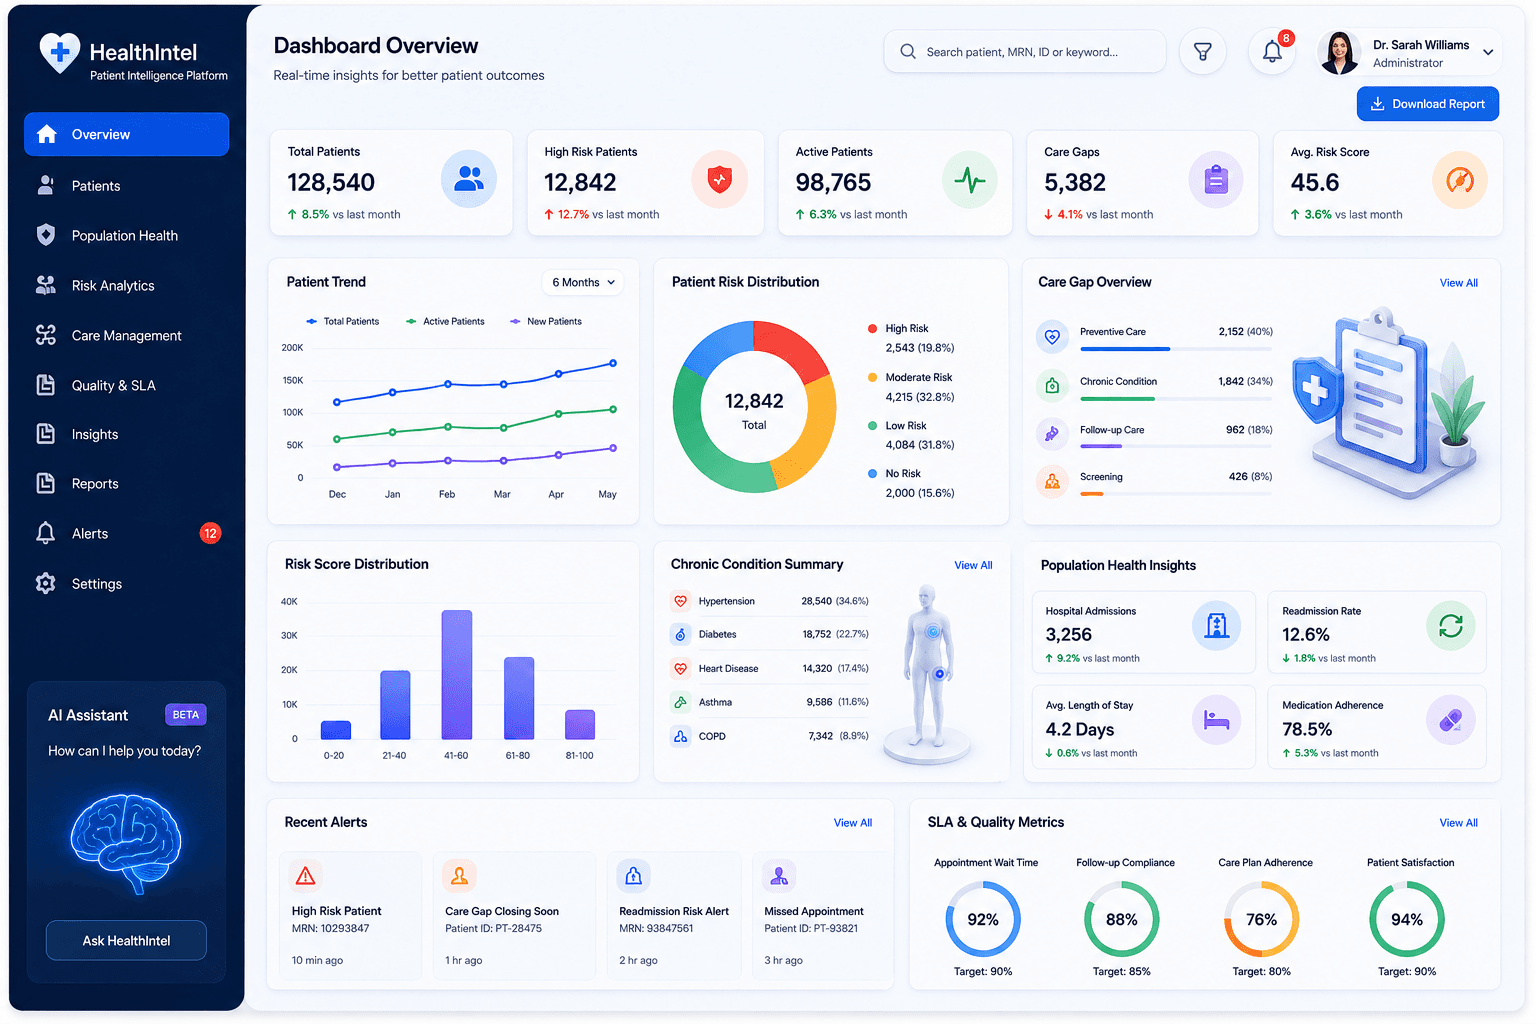Click the Care Gap Closing Soon alert icon
Image resolution: width=1536 pixels, height=1024 pixels.
[460, 876]
